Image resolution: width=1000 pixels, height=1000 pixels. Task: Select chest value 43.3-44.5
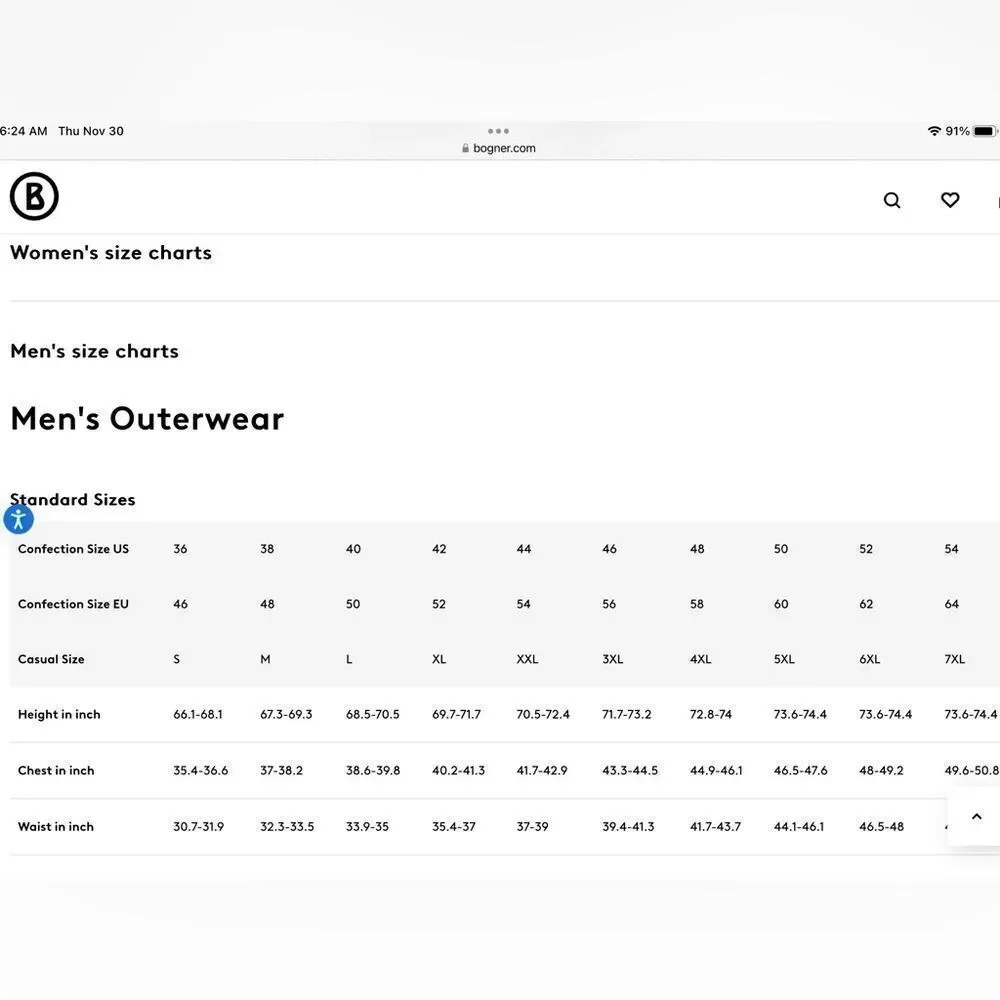pos(630,770)
